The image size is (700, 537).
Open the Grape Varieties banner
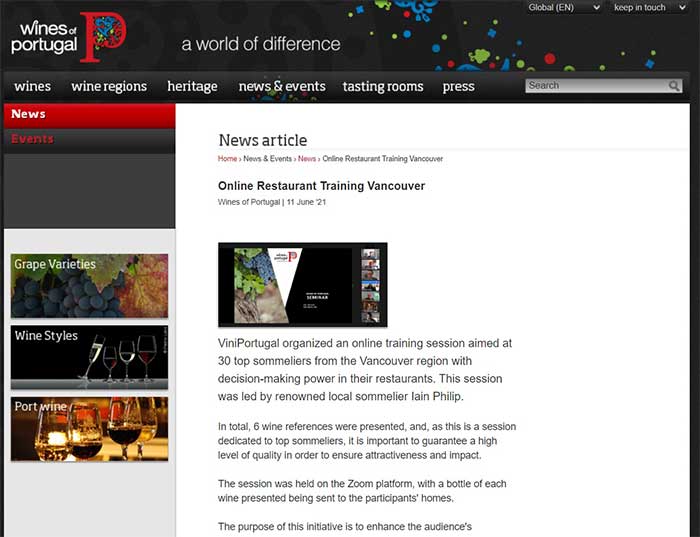click(89, 286)
